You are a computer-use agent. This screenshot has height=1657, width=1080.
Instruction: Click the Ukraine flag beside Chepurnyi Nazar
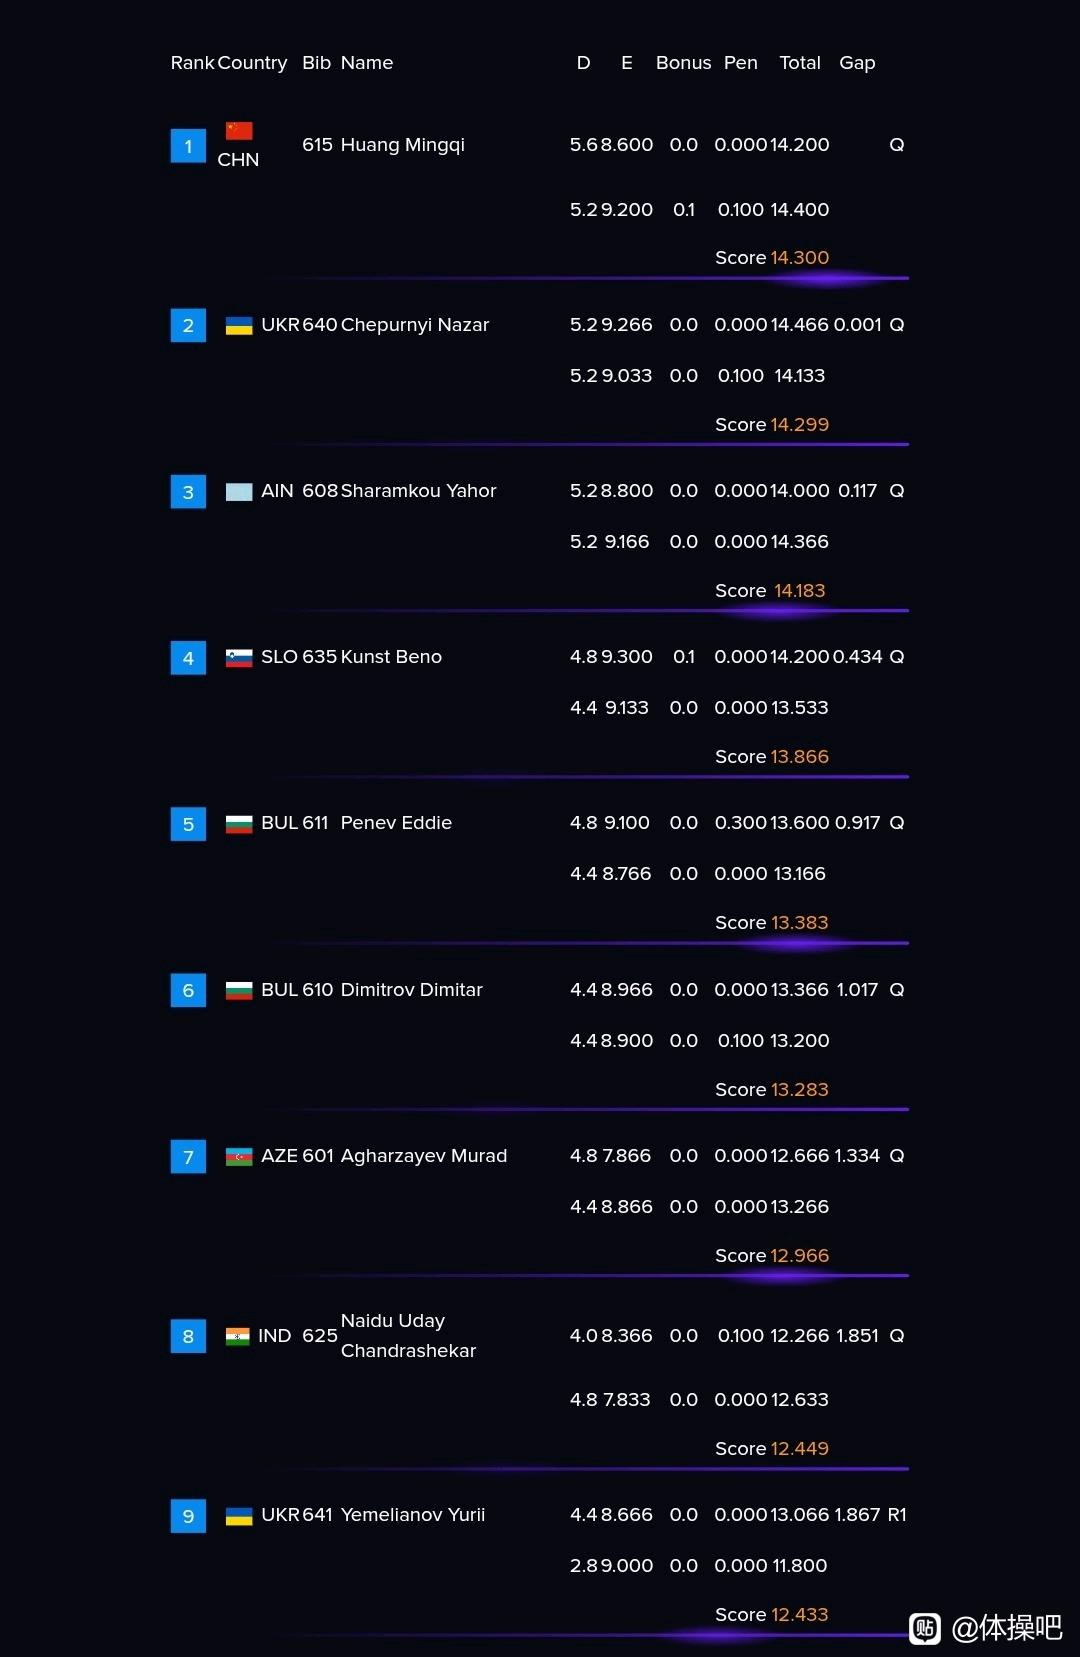click(x=239, y=325)
